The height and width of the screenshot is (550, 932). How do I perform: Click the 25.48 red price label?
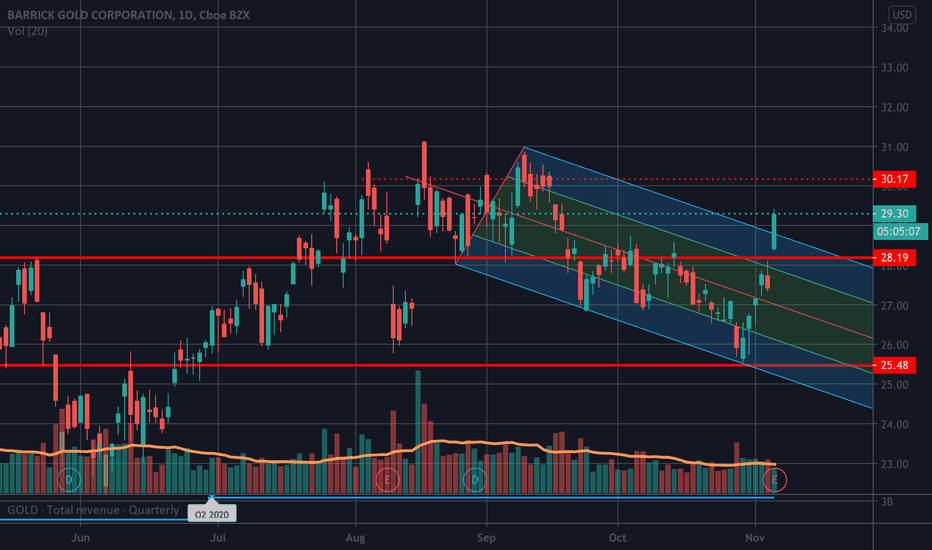click(x=894, y=365)
